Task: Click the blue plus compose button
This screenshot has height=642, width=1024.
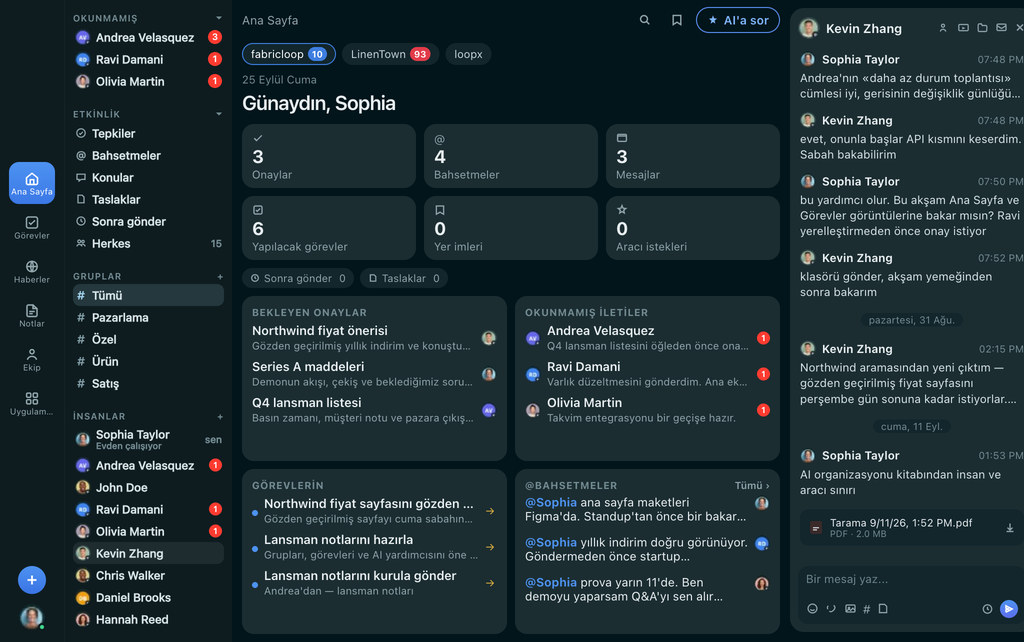Action: click(31, 579)
